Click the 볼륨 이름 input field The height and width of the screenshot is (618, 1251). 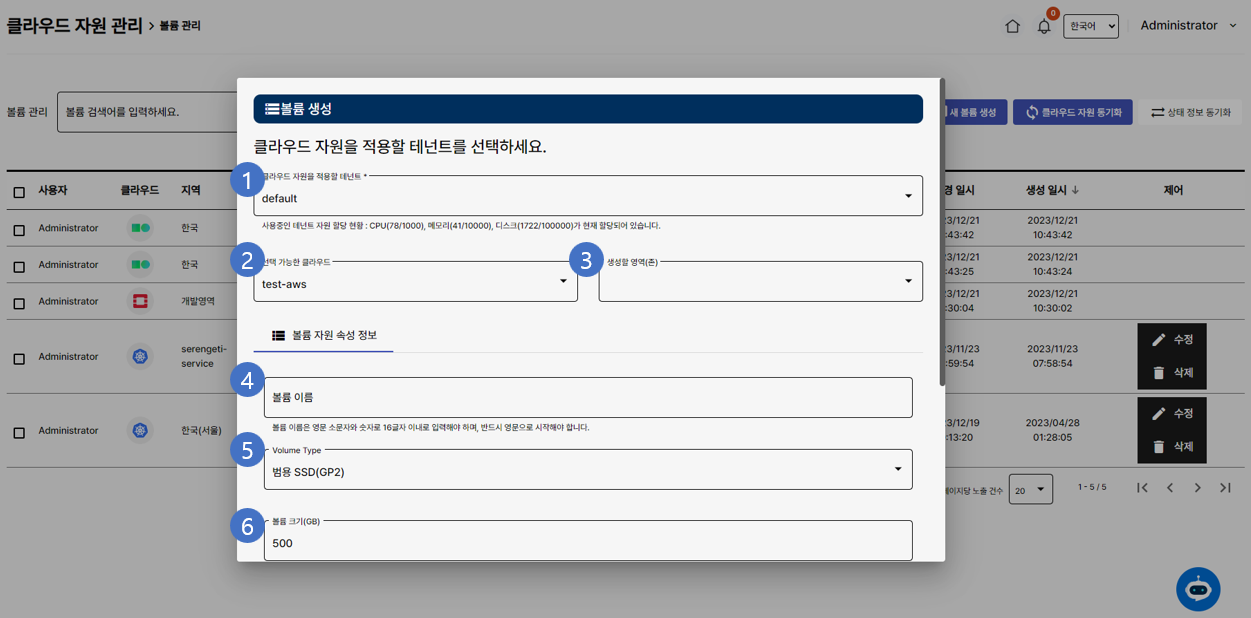pyautogui.click(x=587, y=397)
